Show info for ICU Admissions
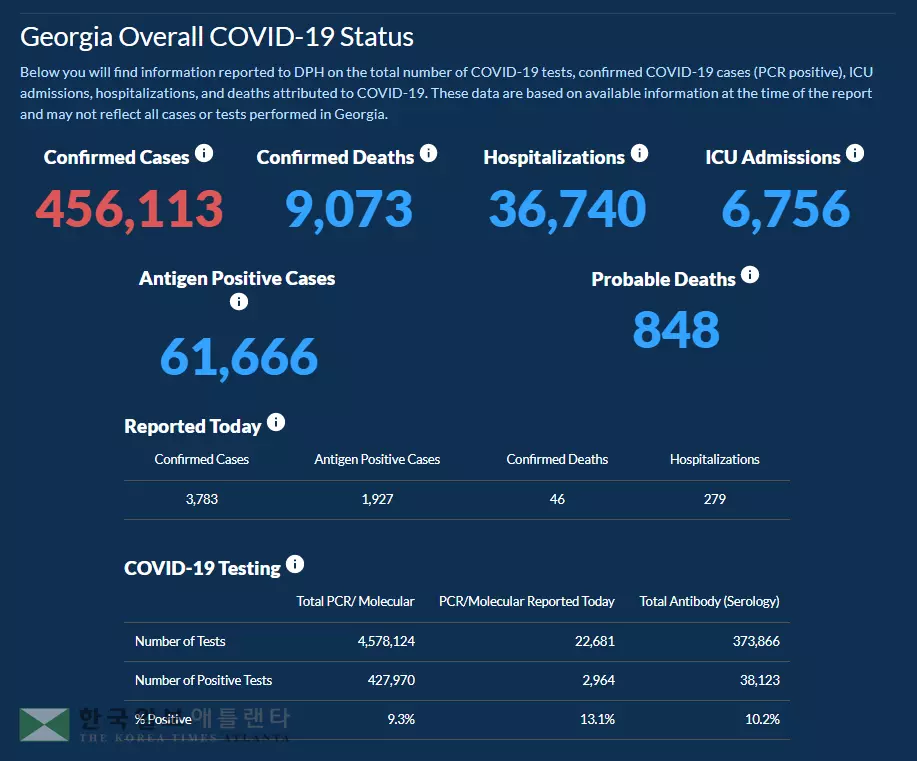The height and width of the screenshot is (761, 917). click(x=854, y=153)
